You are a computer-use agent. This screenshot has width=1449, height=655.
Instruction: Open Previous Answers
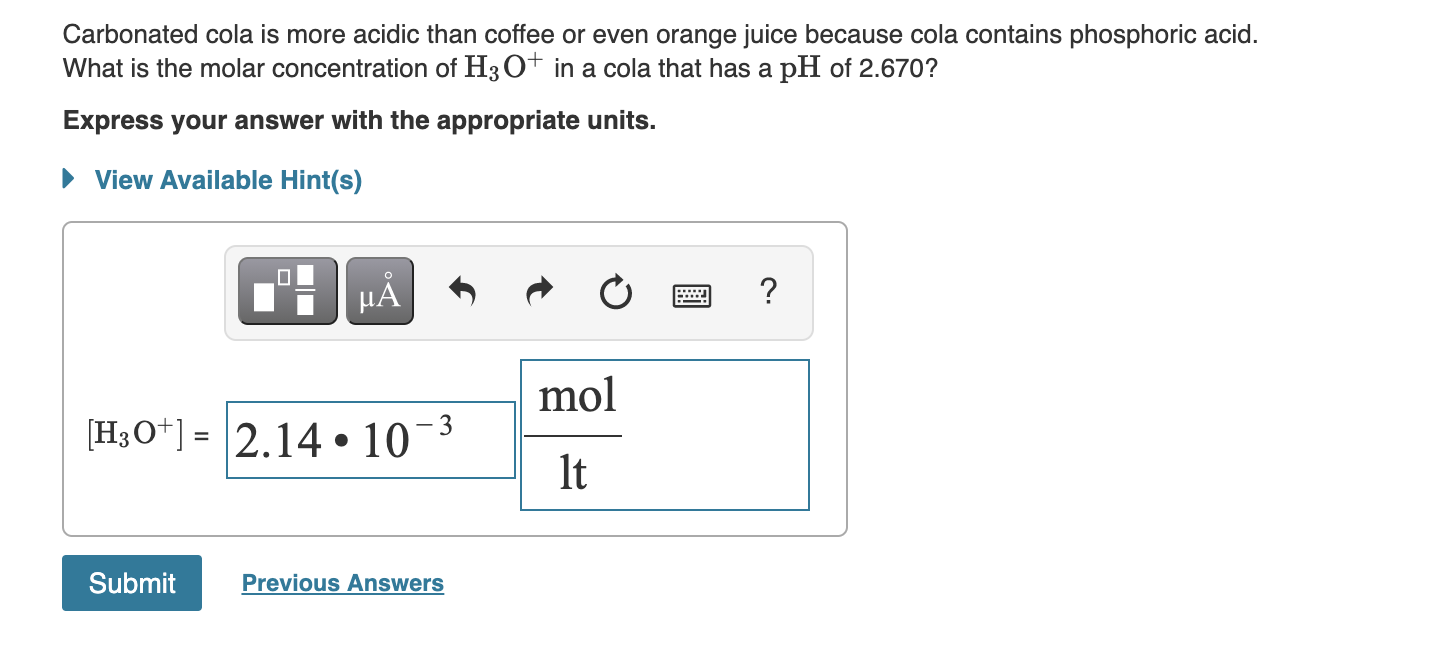coord(342,583)
